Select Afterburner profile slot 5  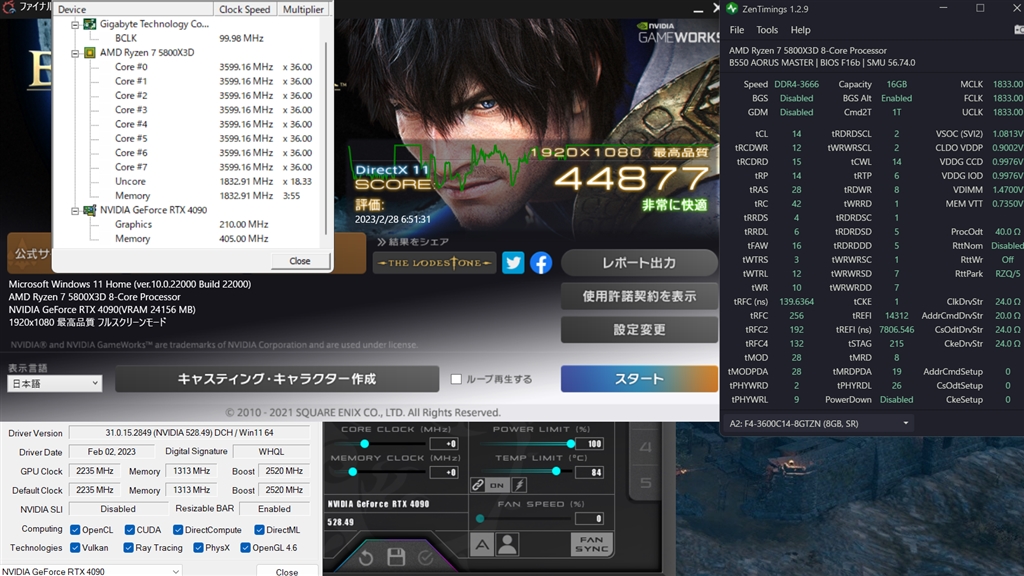(x=645, y=483)
